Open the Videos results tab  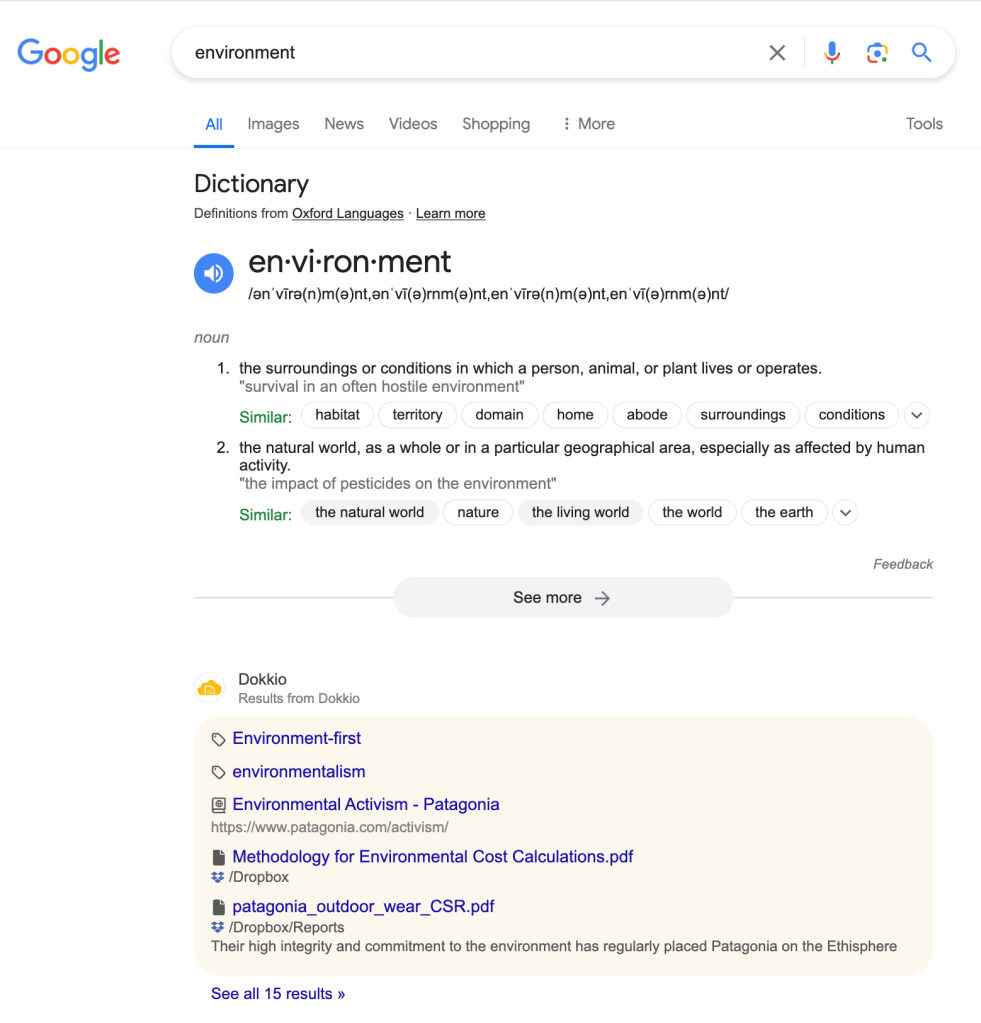click(413, 124)
